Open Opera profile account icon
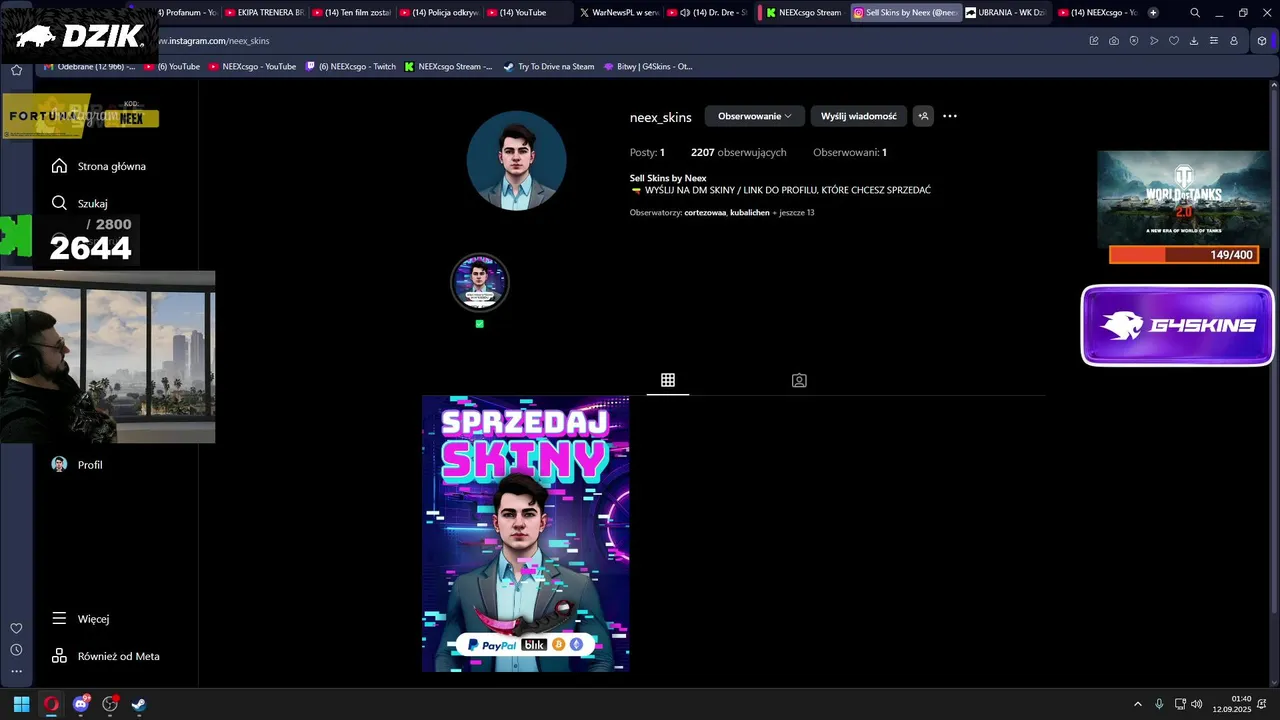1280x720 pixels. (x=1234, y=41)
